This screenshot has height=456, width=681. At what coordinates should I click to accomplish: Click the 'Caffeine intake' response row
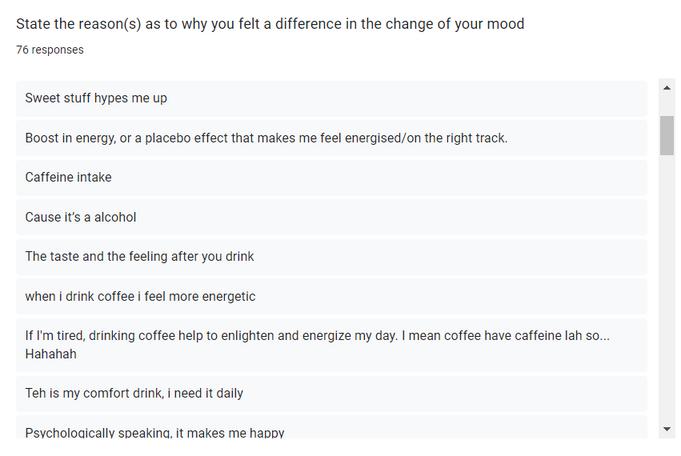pos(331,177)
